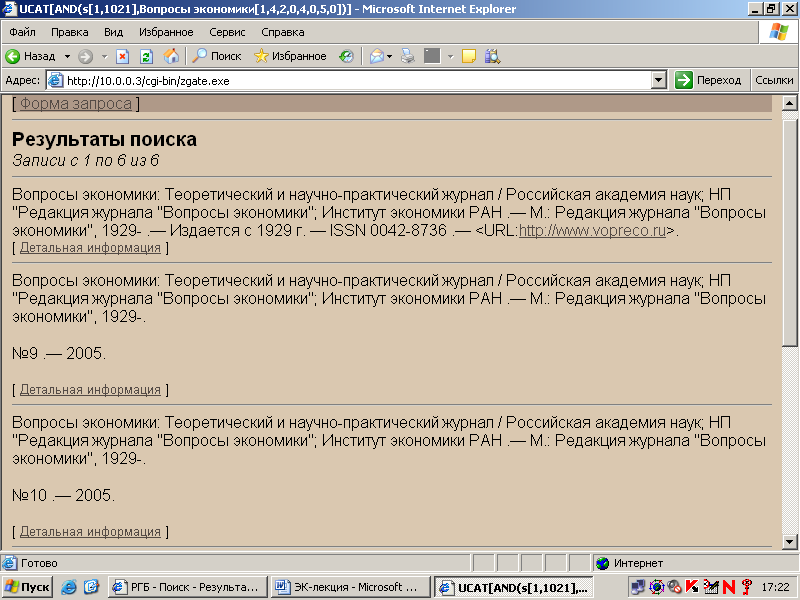Click the chart monitor tray icon
Viewport: 800px width, 600px height.
(x=711, y=587)
